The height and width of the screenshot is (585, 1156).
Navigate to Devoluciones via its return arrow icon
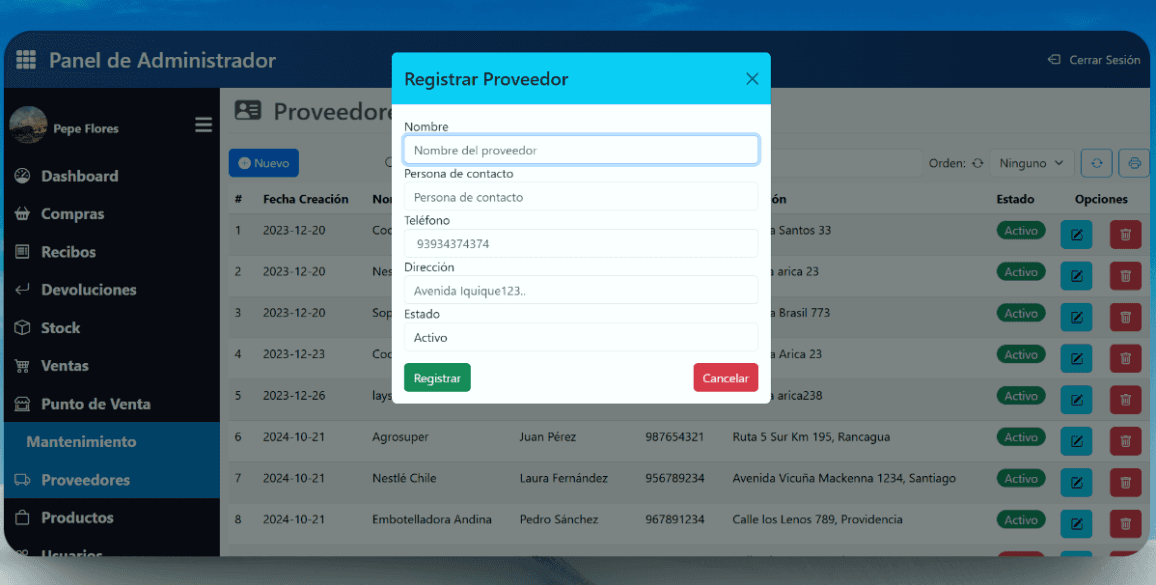(25, 289)
